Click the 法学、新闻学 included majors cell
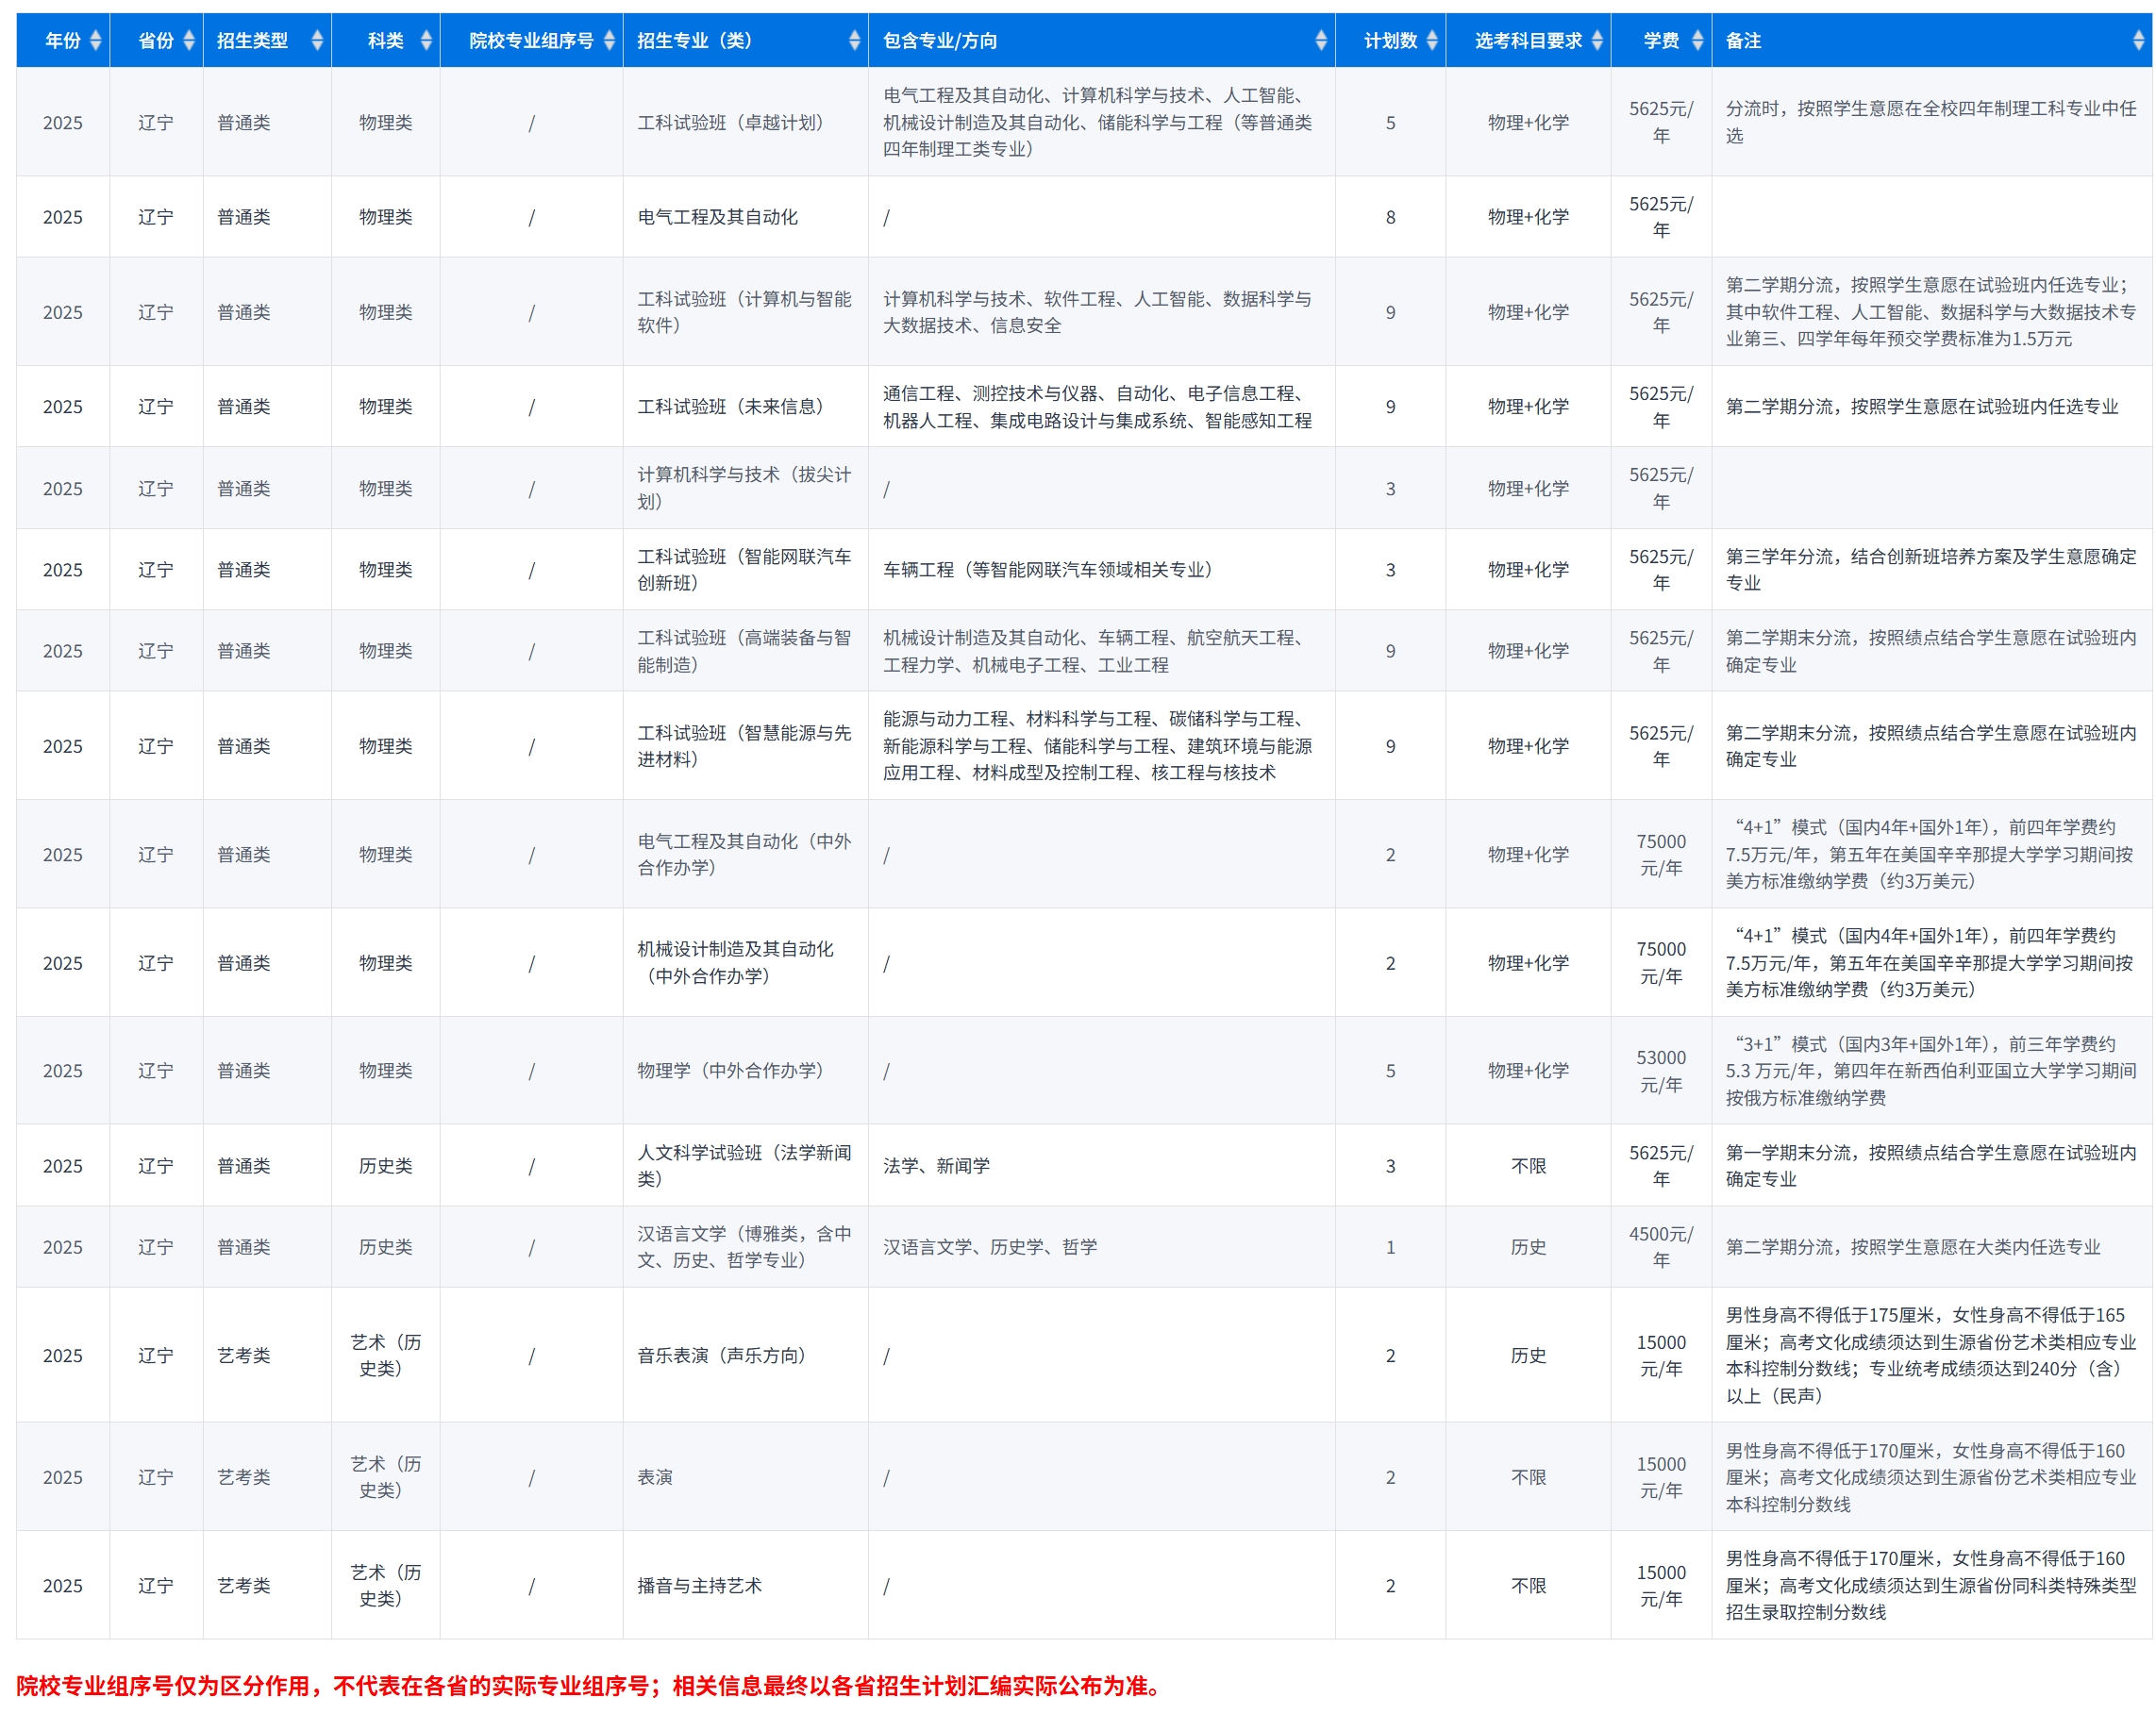The width and height of the screenshot is (2156, 1714). click(936, 1165)
